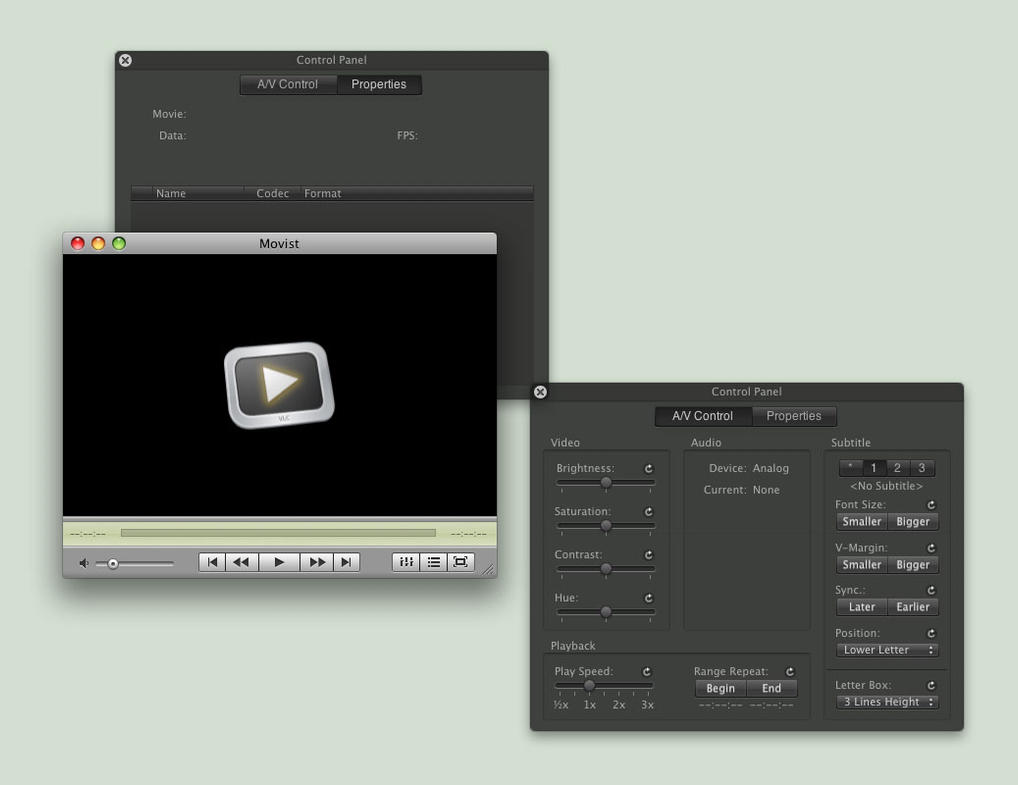The image size is (1018, 785).
Task: Click the seek bar in Movist
Action: 278,533
